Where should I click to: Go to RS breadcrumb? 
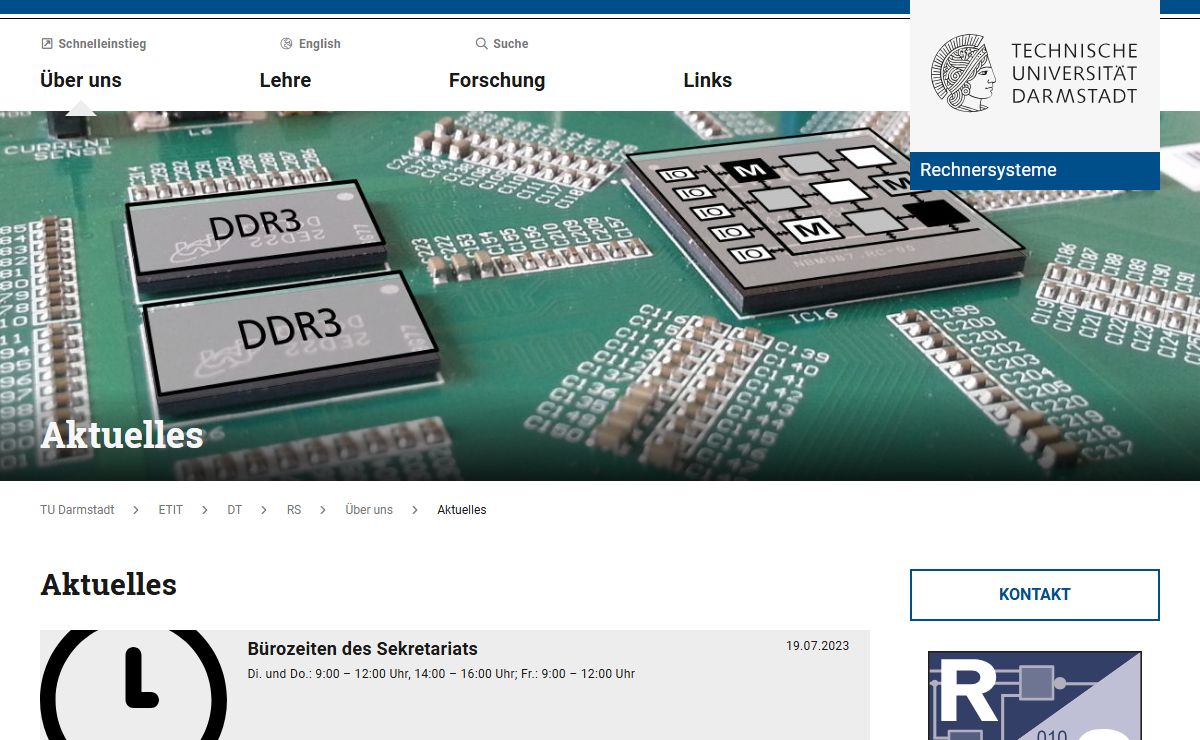coord(294,510)
